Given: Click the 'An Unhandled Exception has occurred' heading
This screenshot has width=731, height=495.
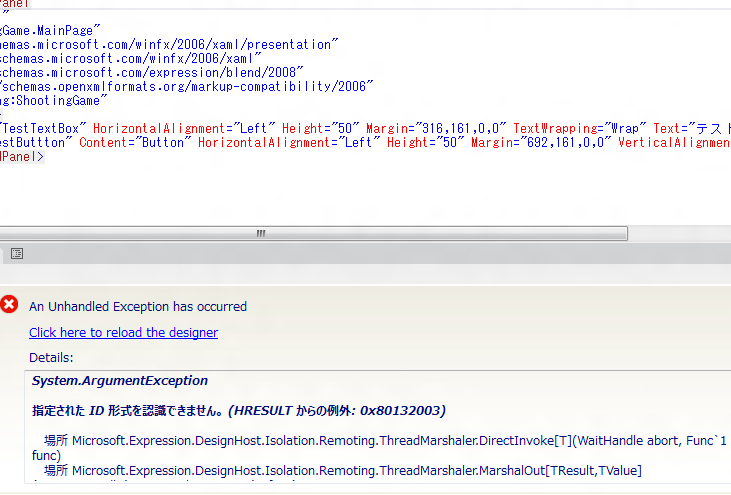Looking at the screenshot, I should (138, 306).
